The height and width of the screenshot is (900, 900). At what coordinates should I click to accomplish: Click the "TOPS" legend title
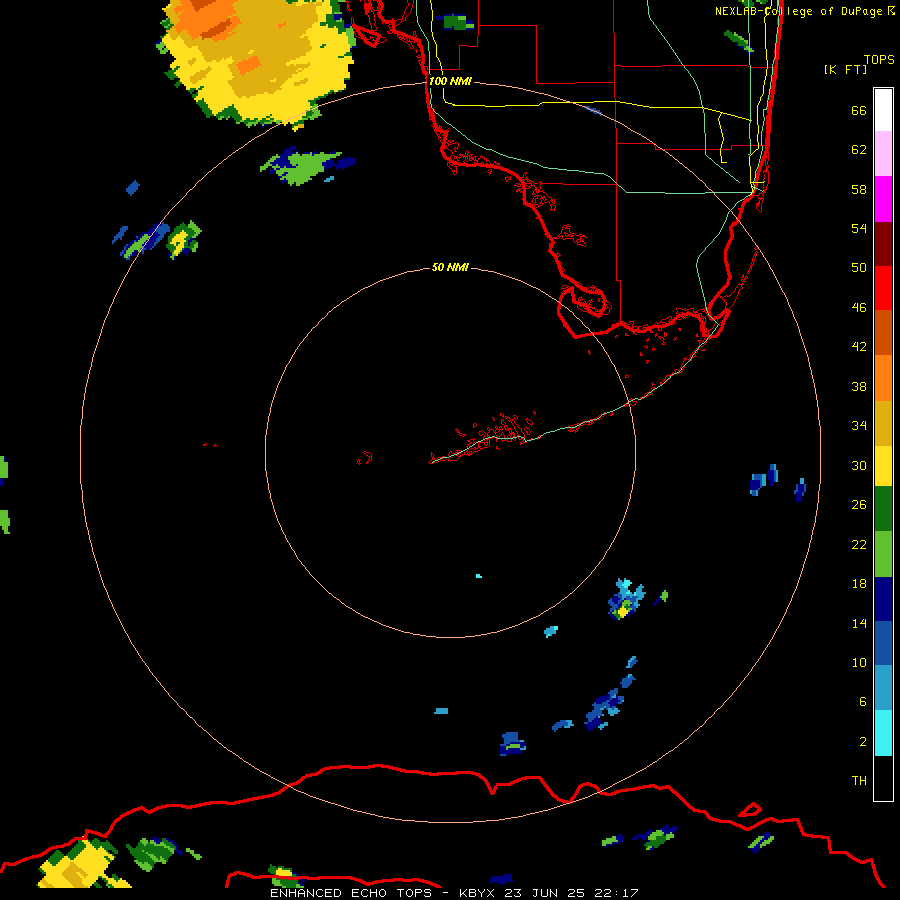(879, 60)
